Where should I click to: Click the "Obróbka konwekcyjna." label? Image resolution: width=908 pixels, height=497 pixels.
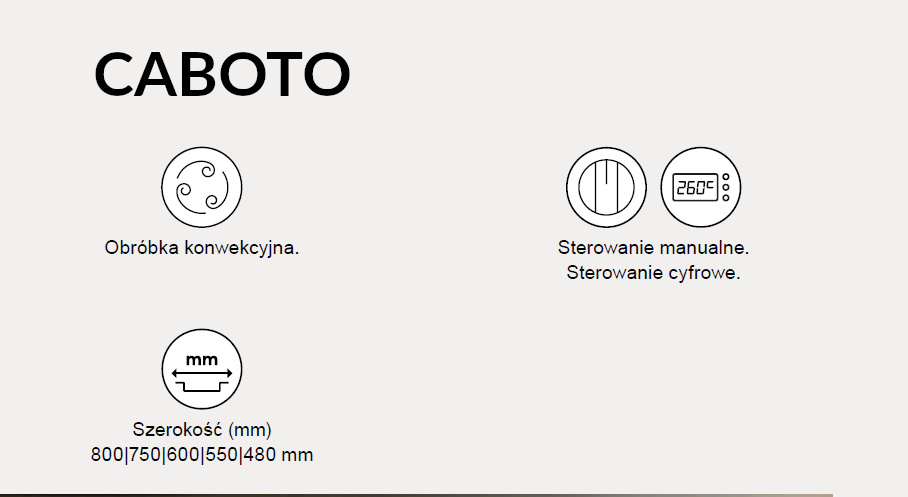(x=202, y=248)
